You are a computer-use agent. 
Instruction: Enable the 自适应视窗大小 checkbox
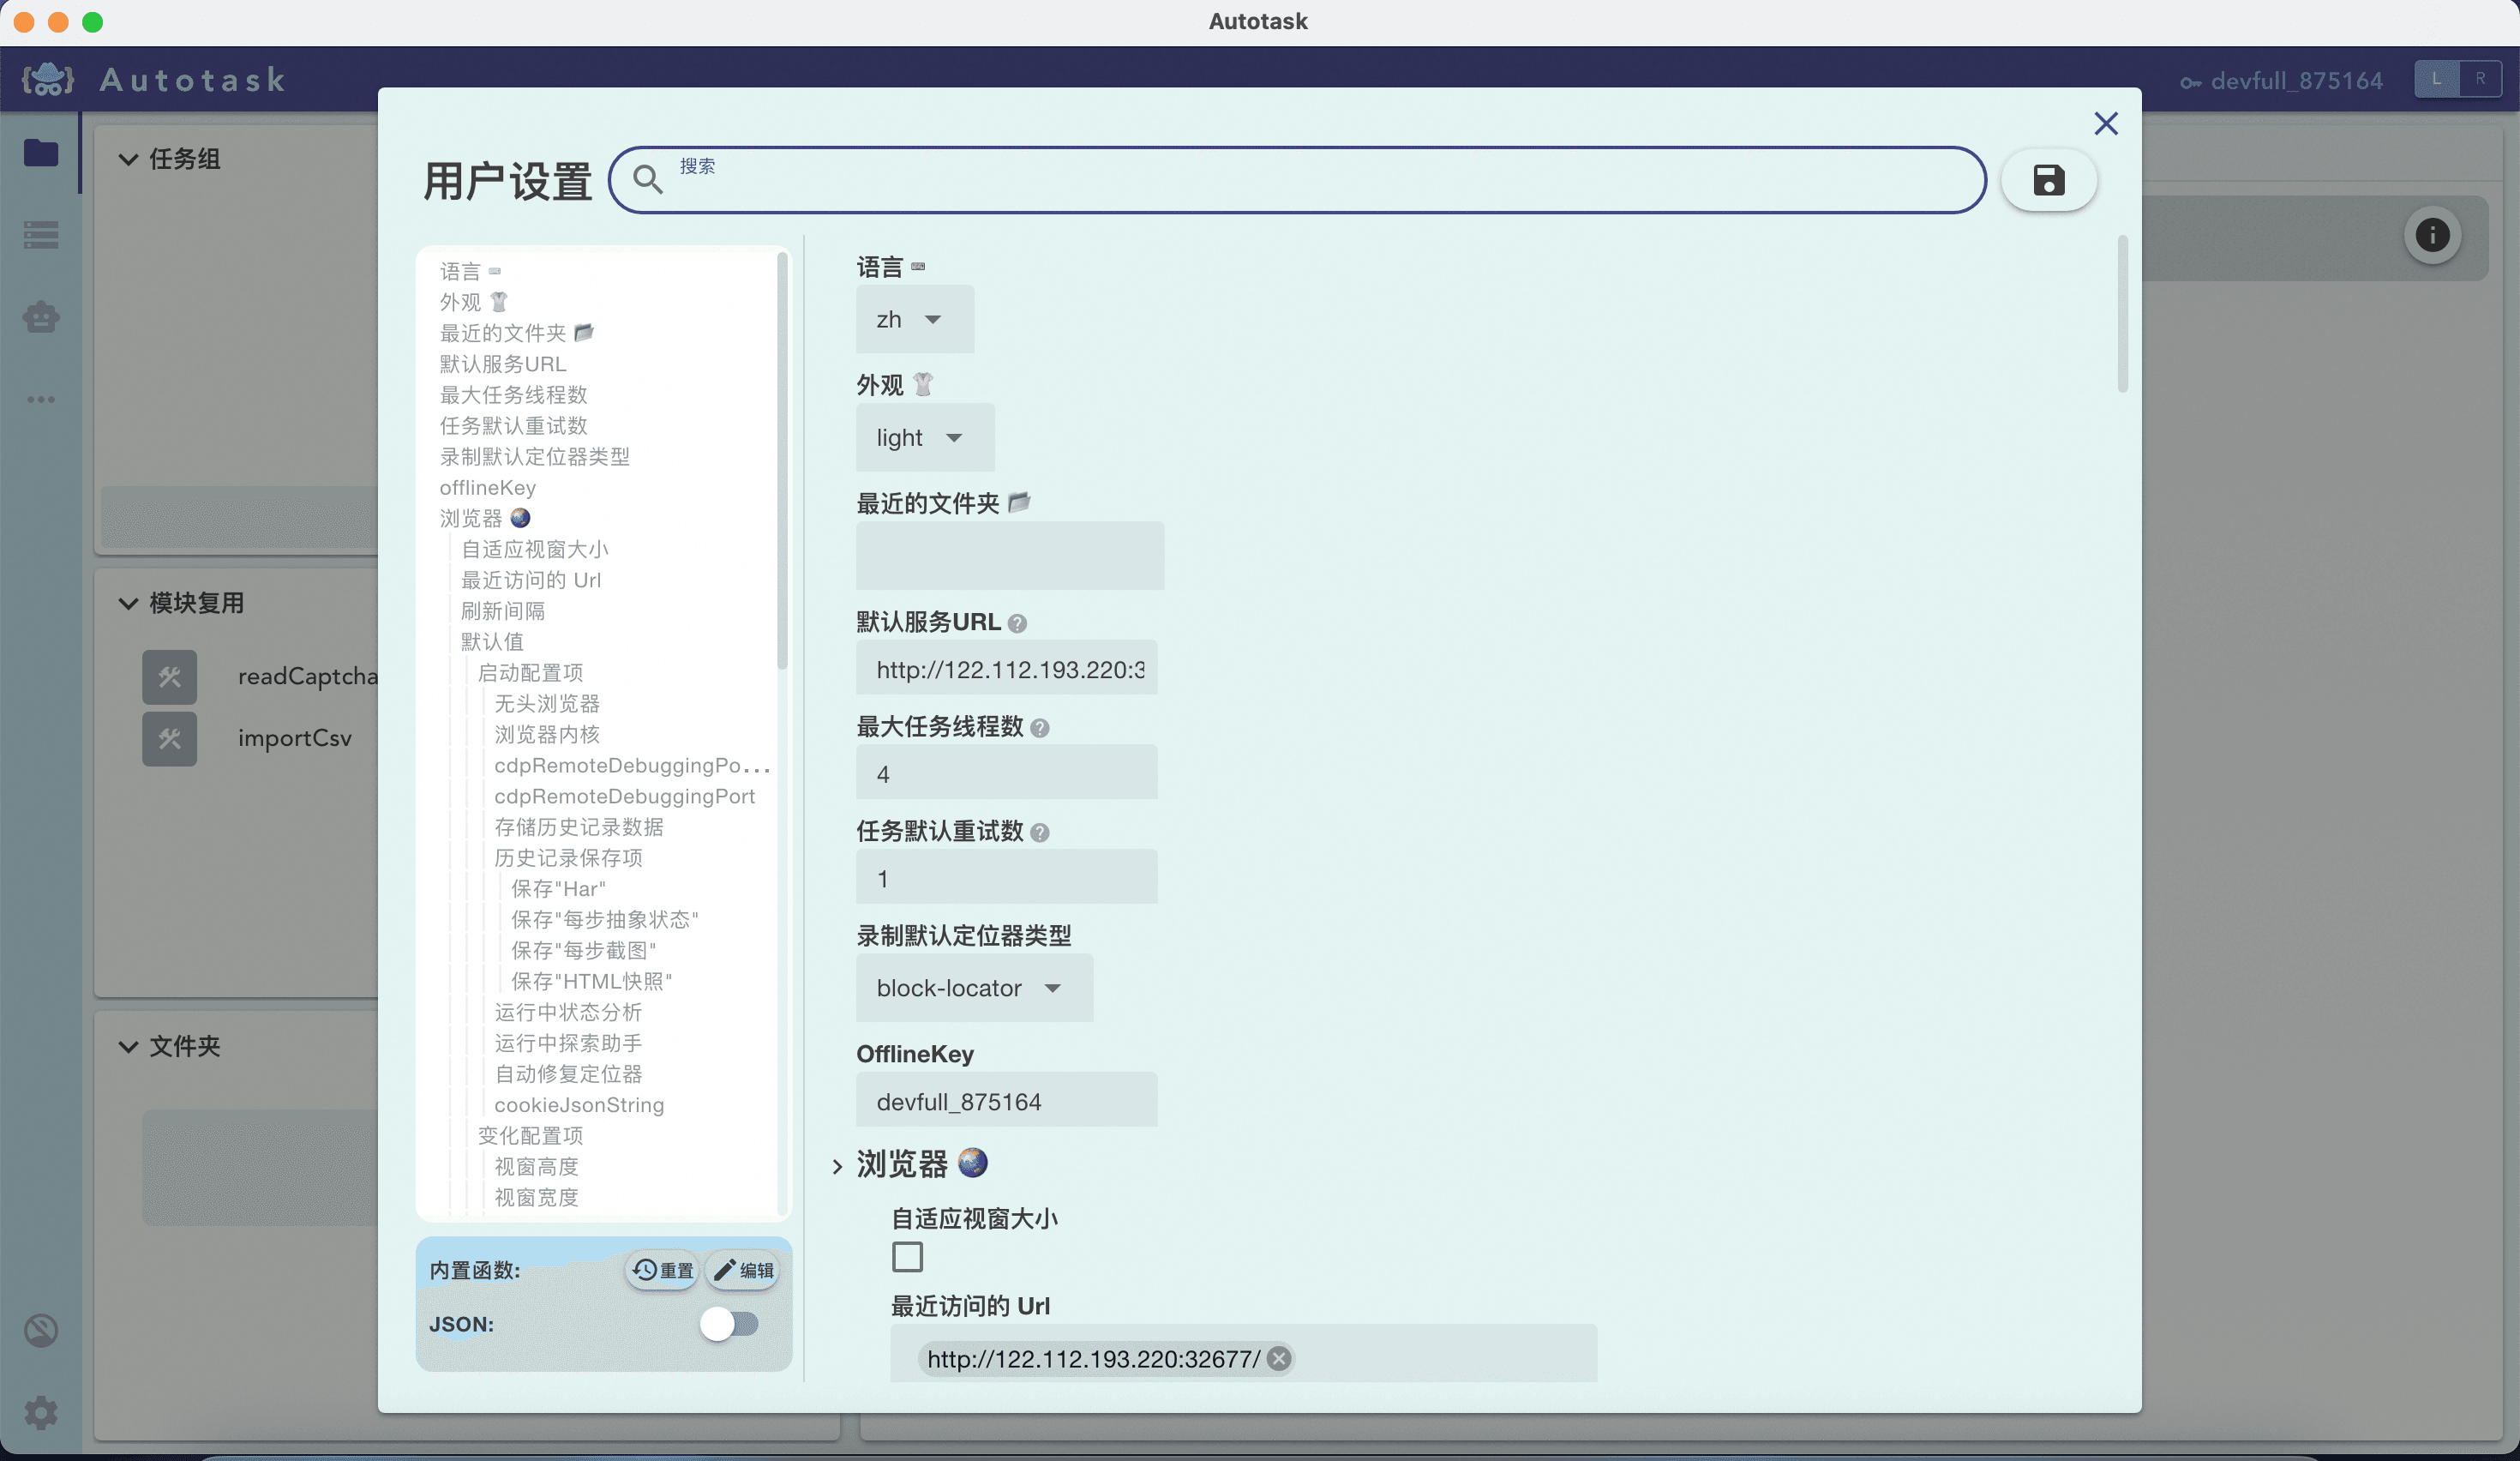tap(907, 1256)
